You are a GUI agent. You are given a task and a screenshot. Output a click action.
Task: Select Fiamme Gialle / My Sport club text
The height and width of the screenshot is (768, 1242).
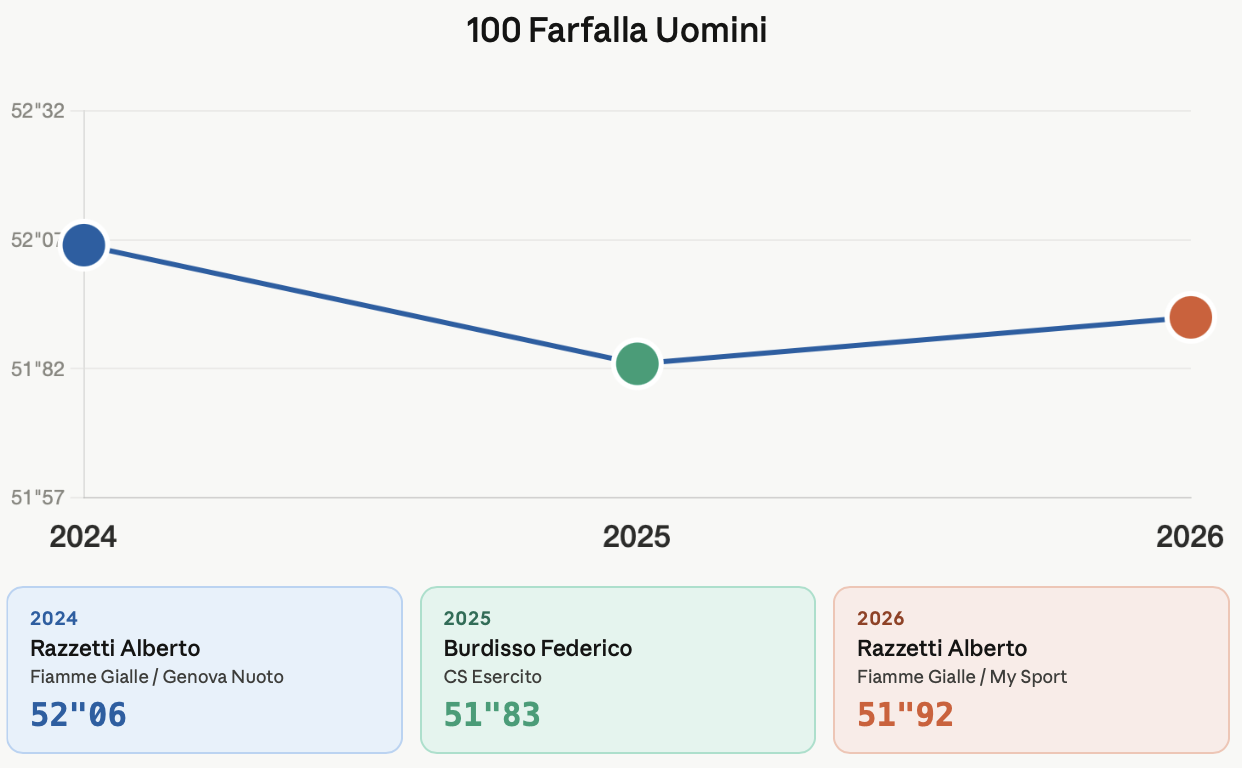pos(962,677)
